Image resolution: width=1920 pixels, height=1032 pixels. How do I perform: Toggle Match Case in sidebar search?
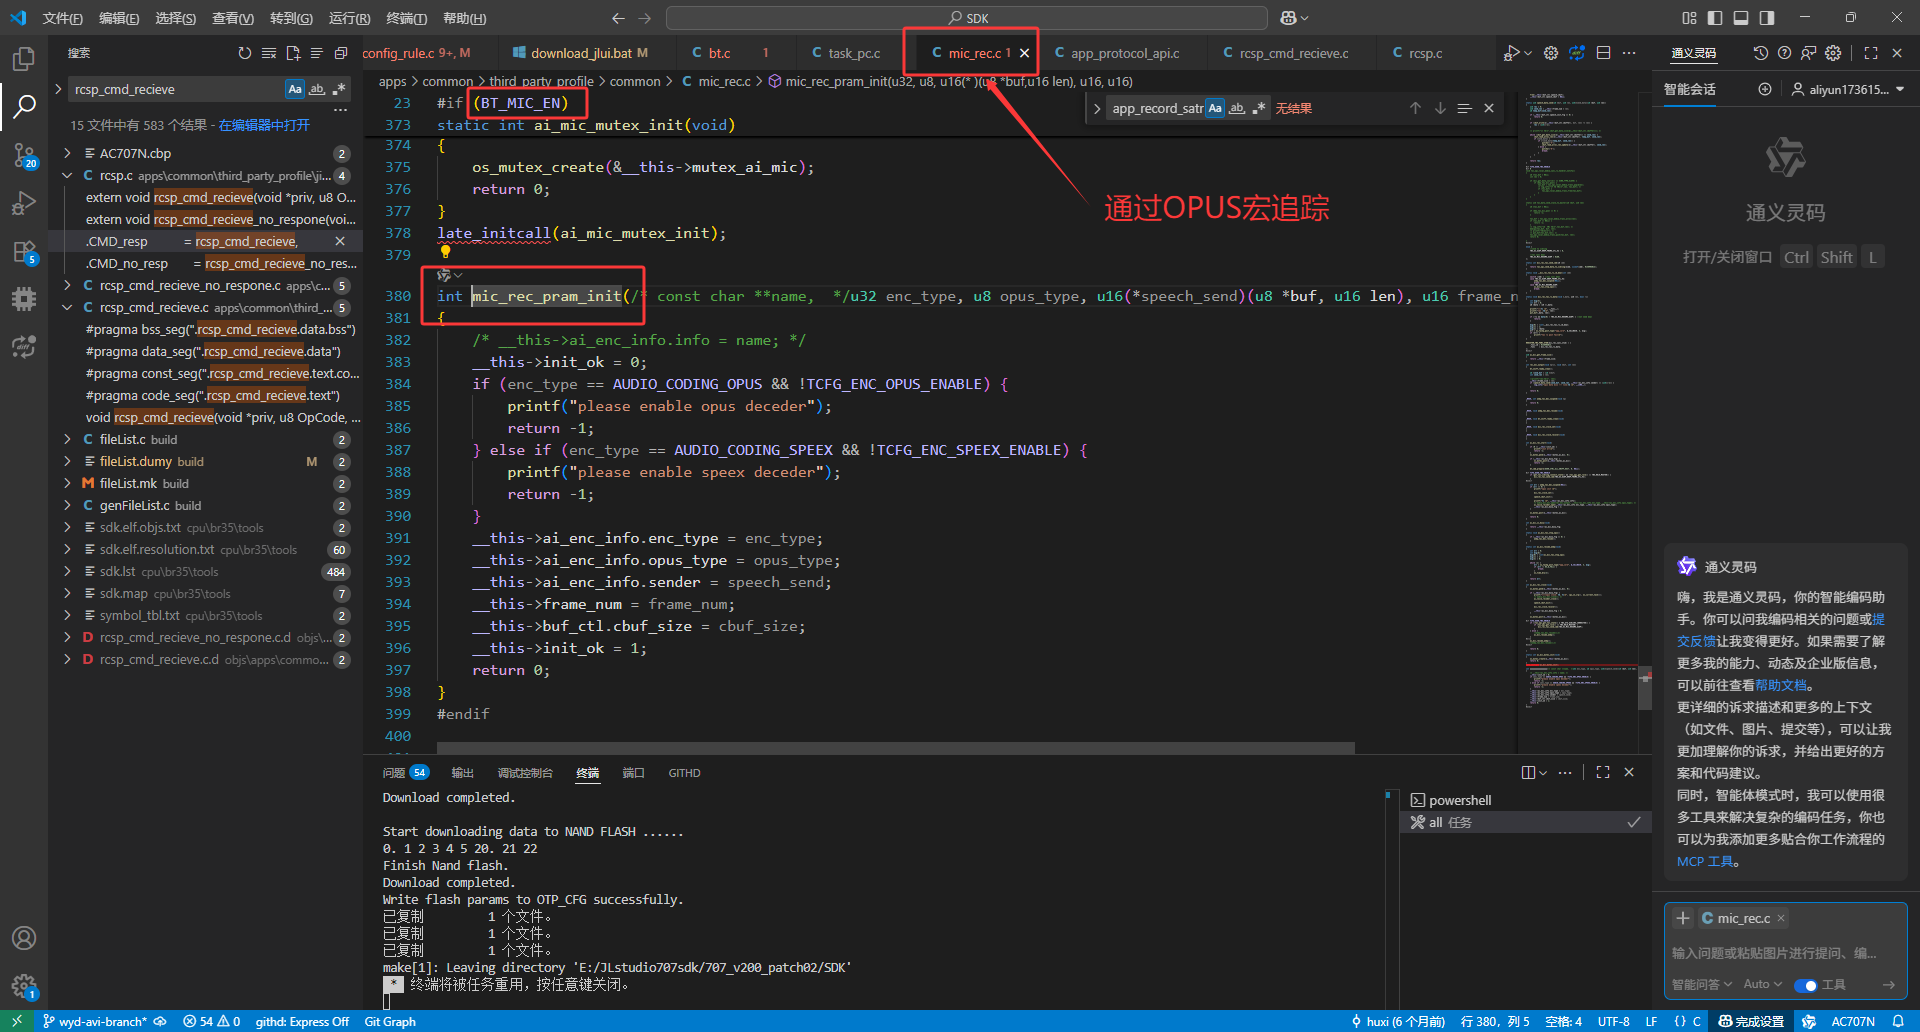click(x=295, y=89)
